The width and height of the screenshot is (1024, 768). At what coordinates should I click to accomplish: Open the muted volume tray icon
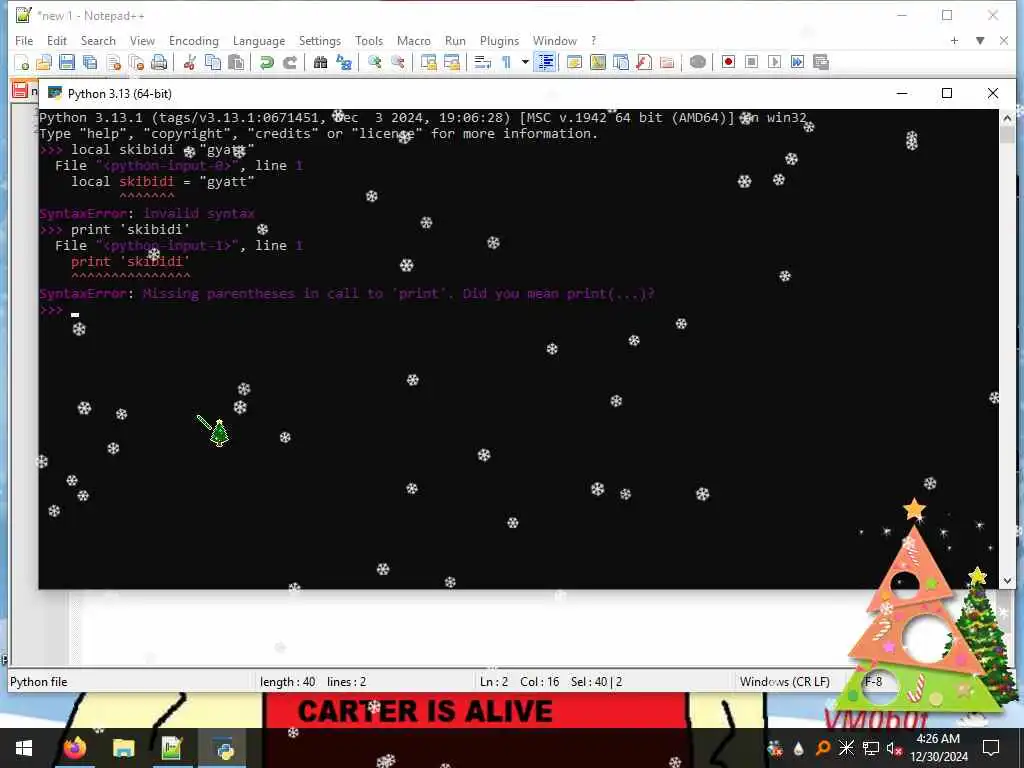point(894,748)
